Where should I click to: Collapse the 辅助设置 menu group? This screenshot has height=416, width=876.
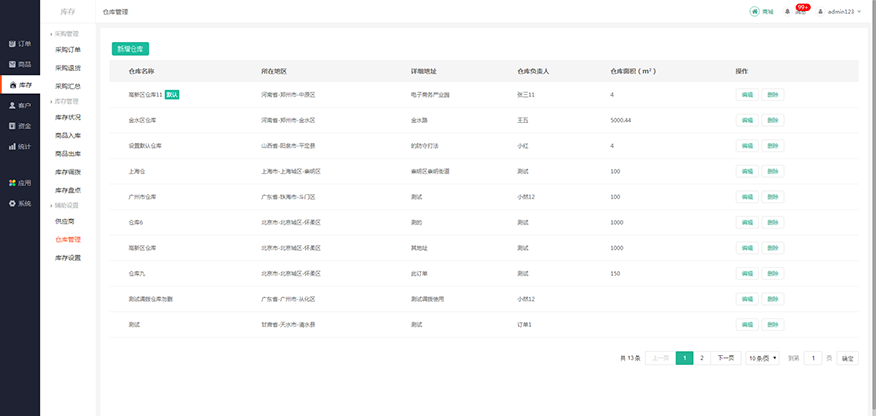point(66,205)
